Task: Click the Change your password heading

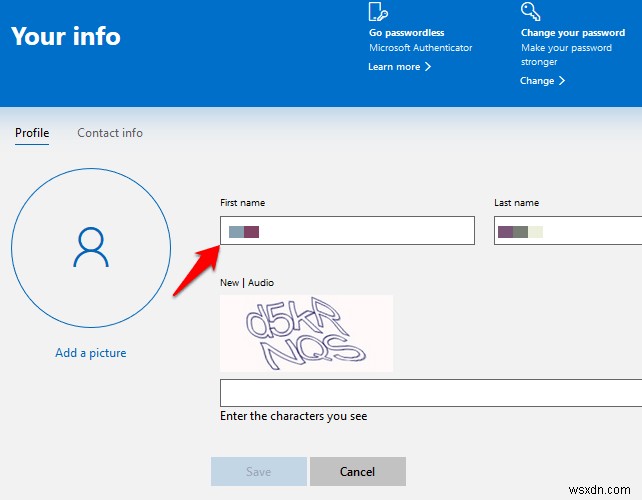Action: pos(573,33)
